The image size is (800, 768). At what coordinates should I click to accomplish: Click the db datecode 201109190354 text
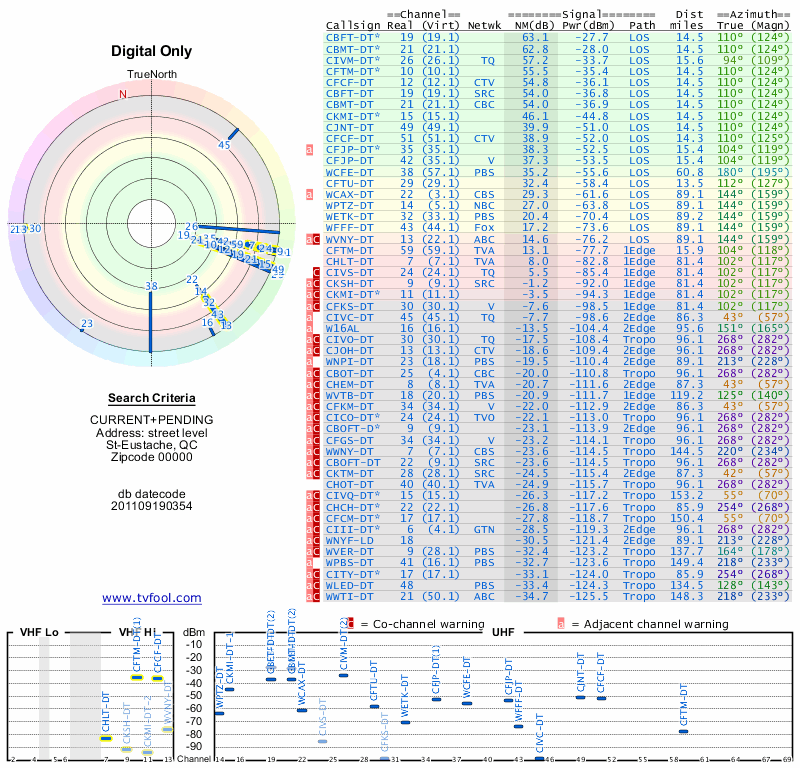[x=152, y=500]
